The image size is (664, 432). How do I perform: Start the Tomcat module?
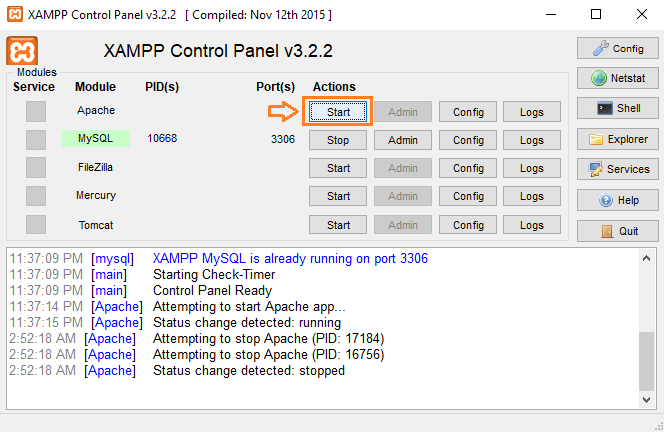(x=338, y=225)
